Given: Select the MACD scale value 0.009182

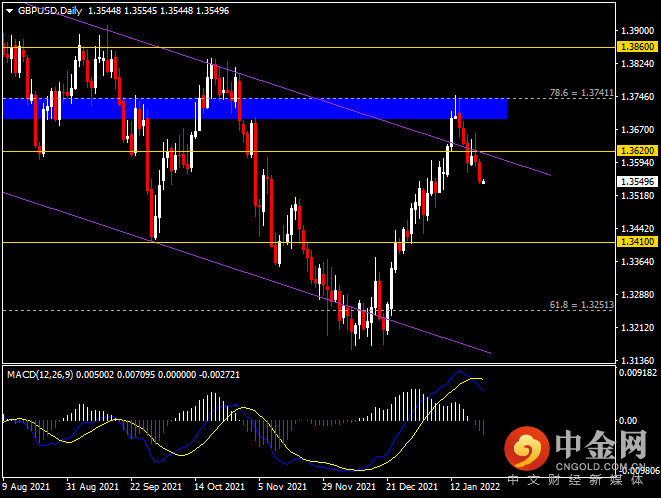Looking at the screenshot, I should [638, 373].
